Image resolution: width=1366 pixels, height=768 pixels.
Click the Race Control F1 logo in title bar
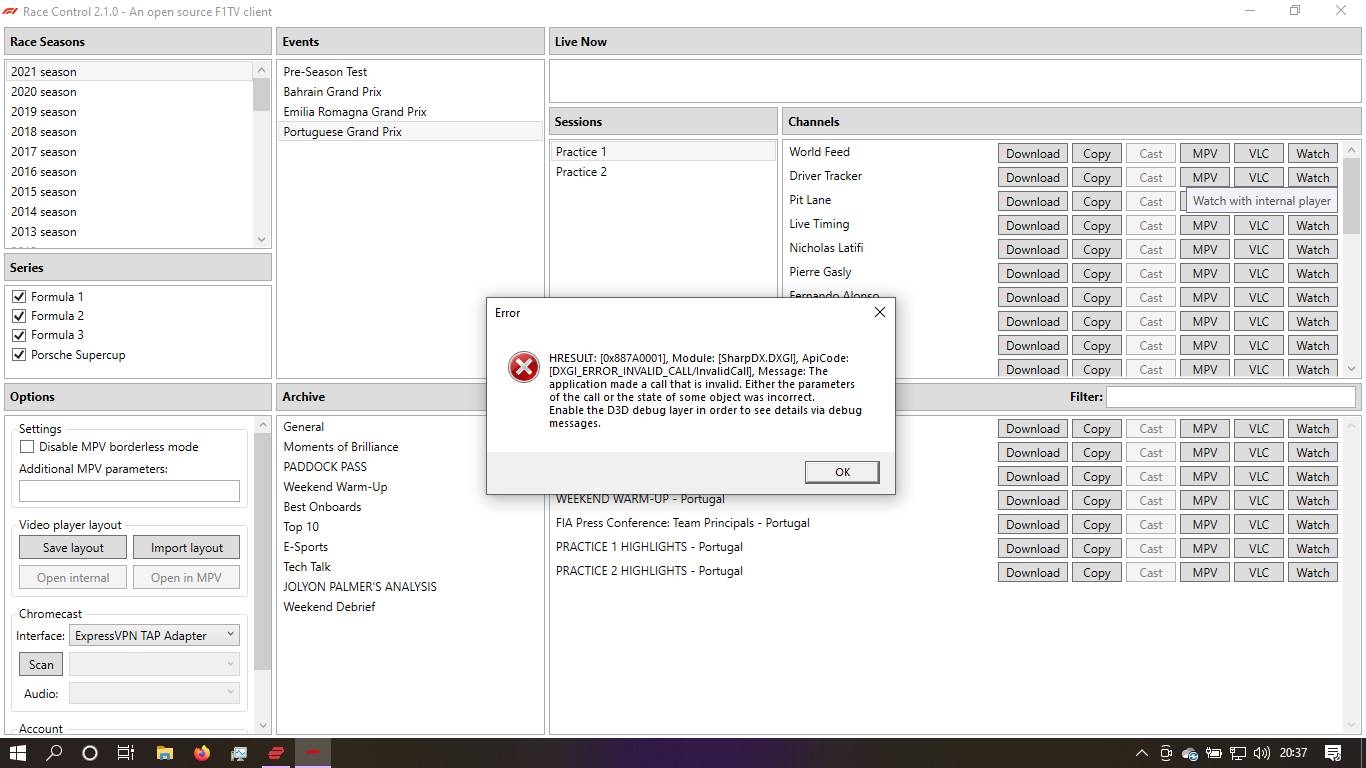(x=11, y=11)
